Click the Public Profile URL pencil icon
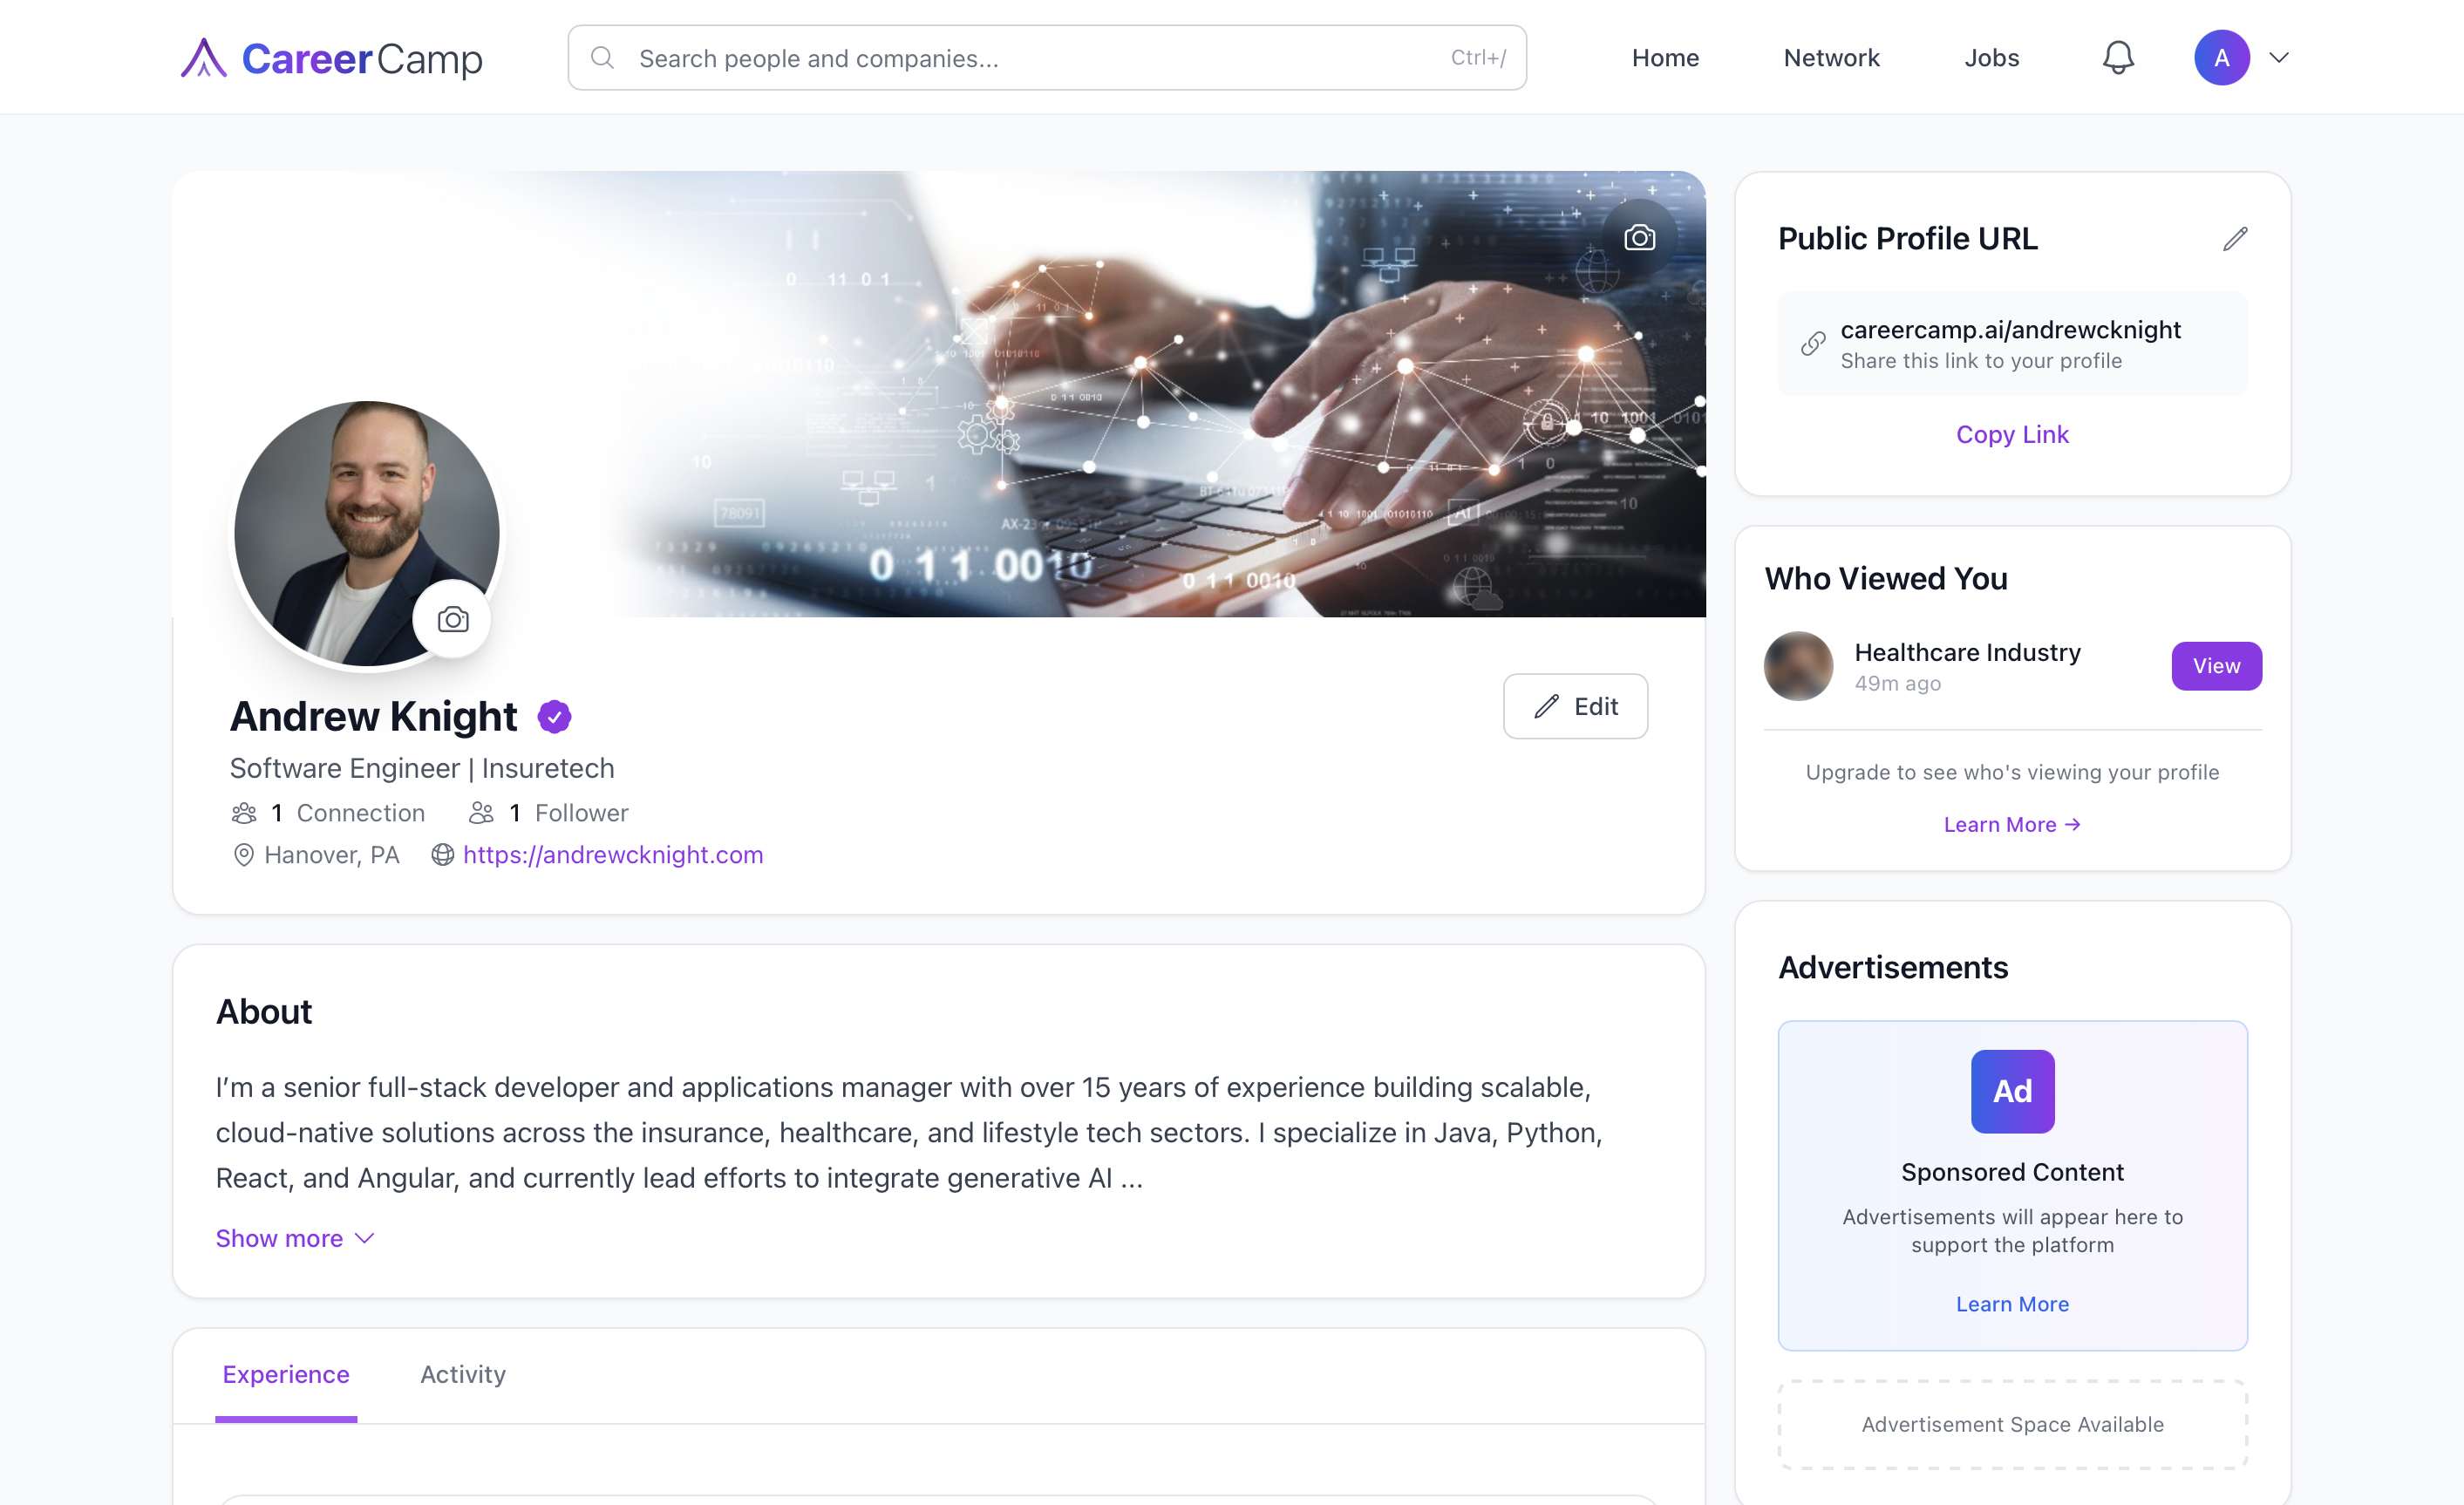2464x1505 pixels. [2235, 239]
